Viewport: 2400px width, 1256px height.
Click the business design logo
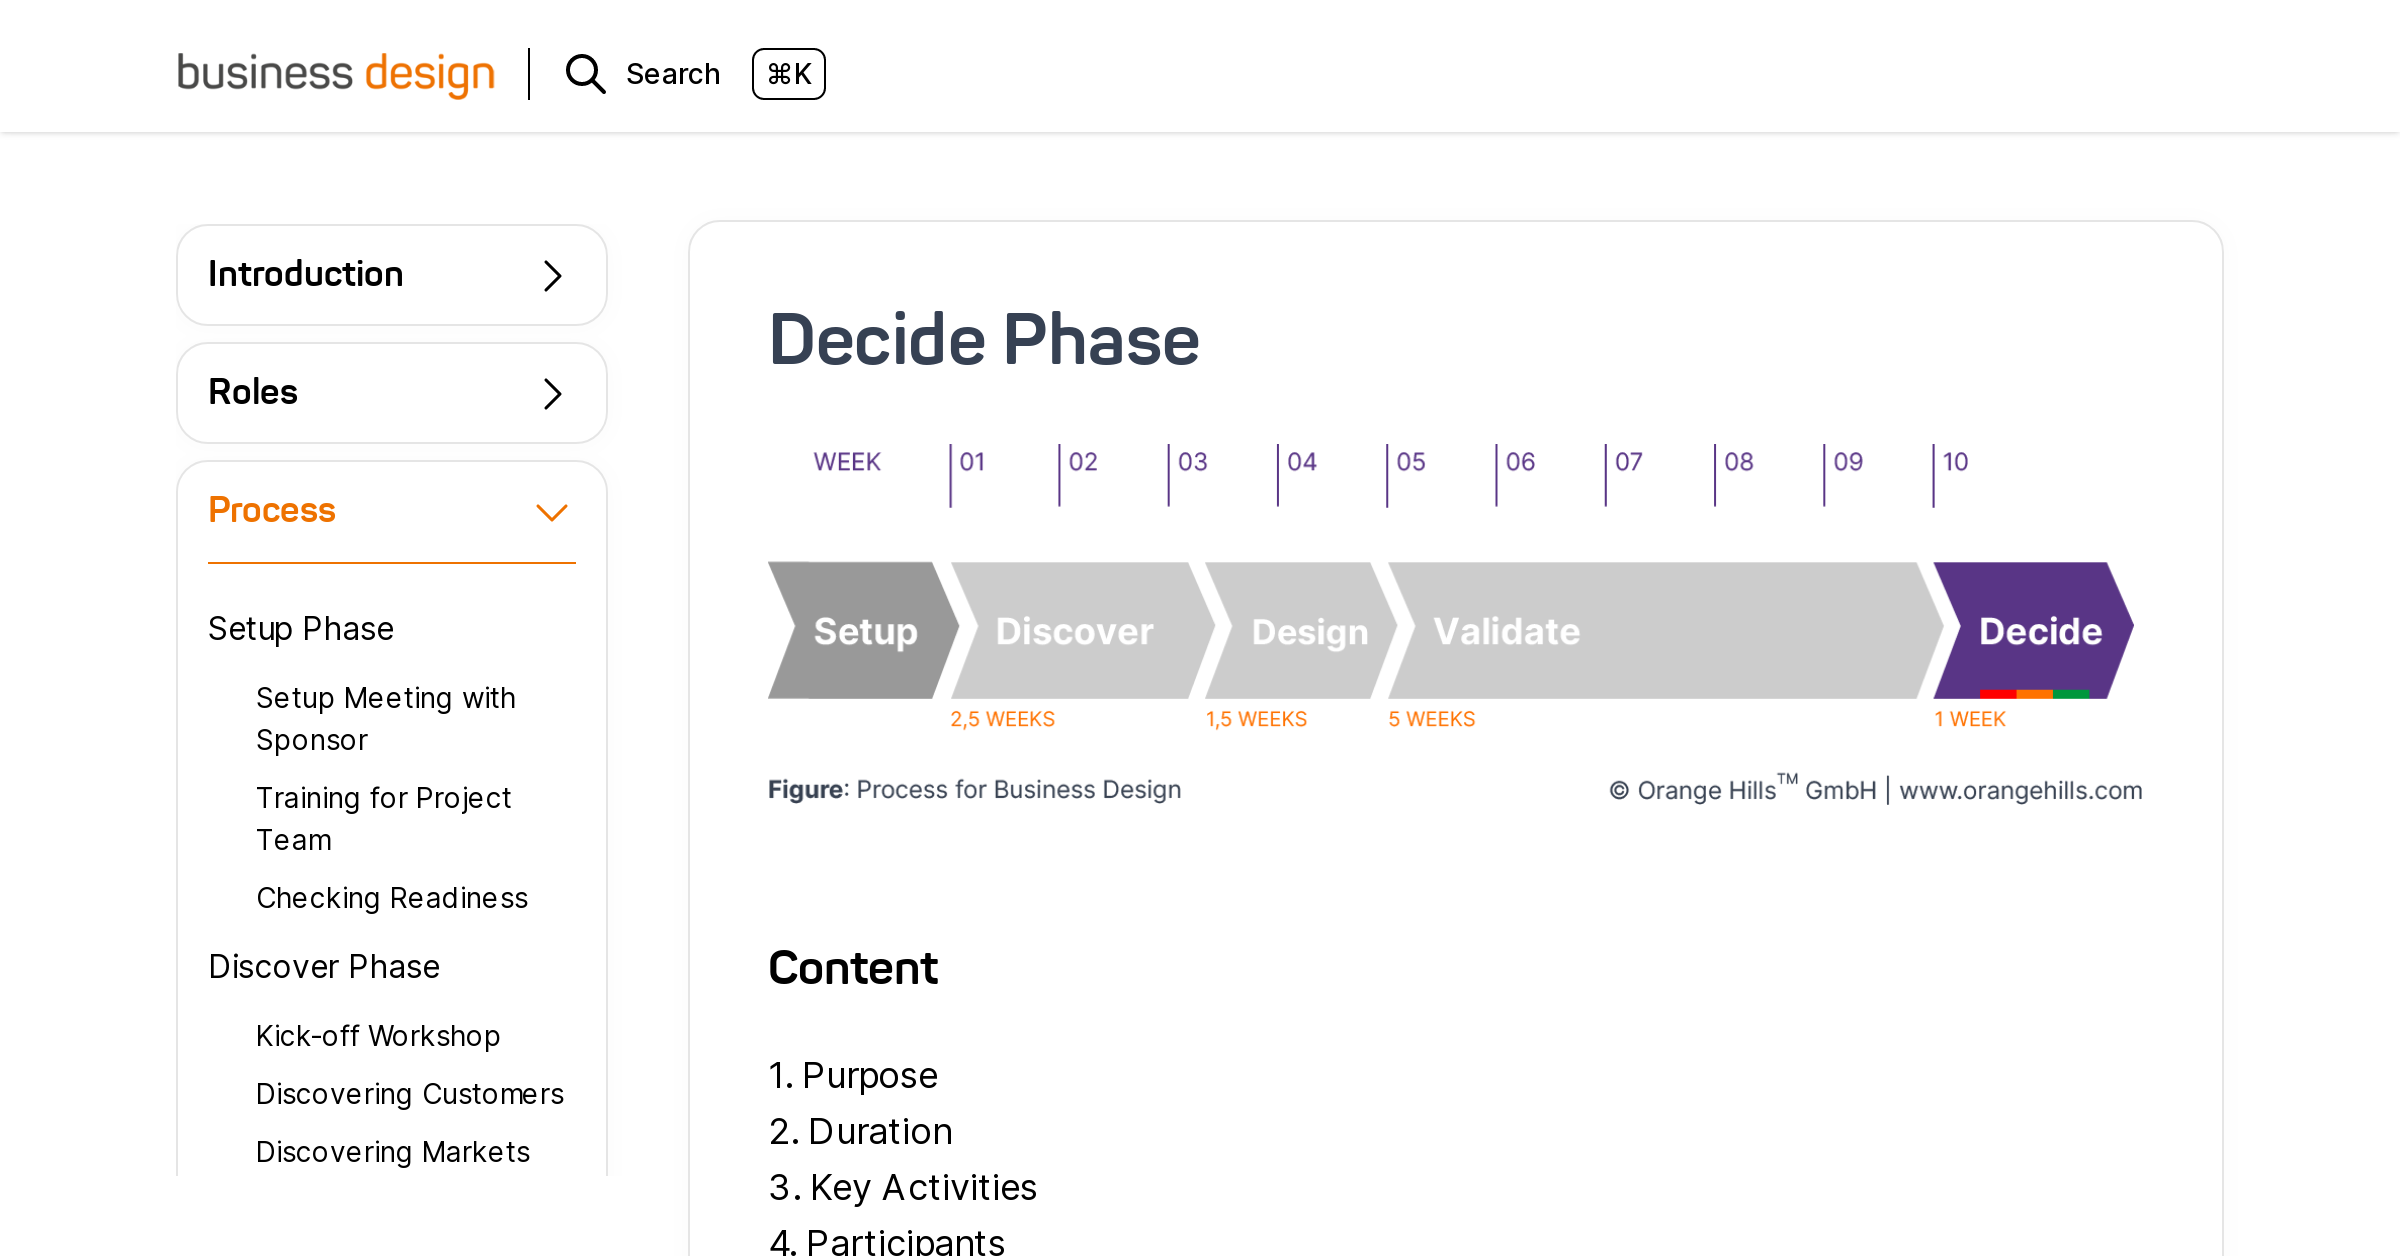(x=336, y=72)
